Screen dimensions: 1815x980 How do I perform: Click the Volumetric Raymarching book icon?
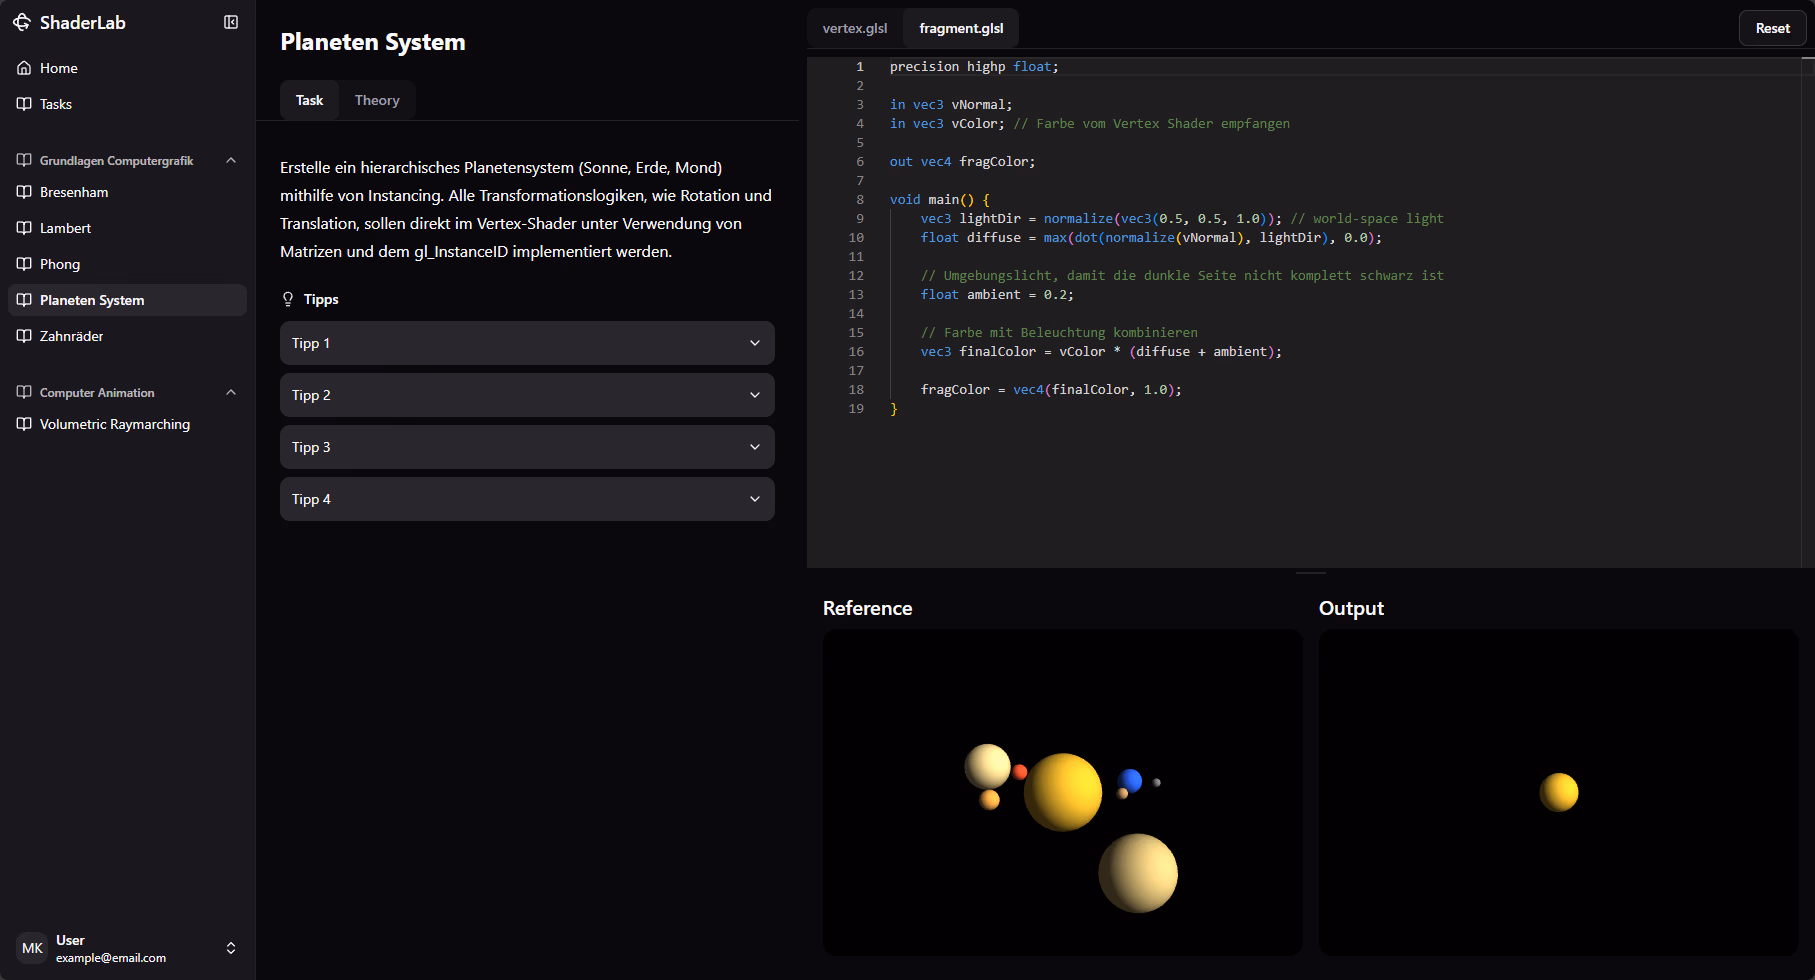pos(24,424)
